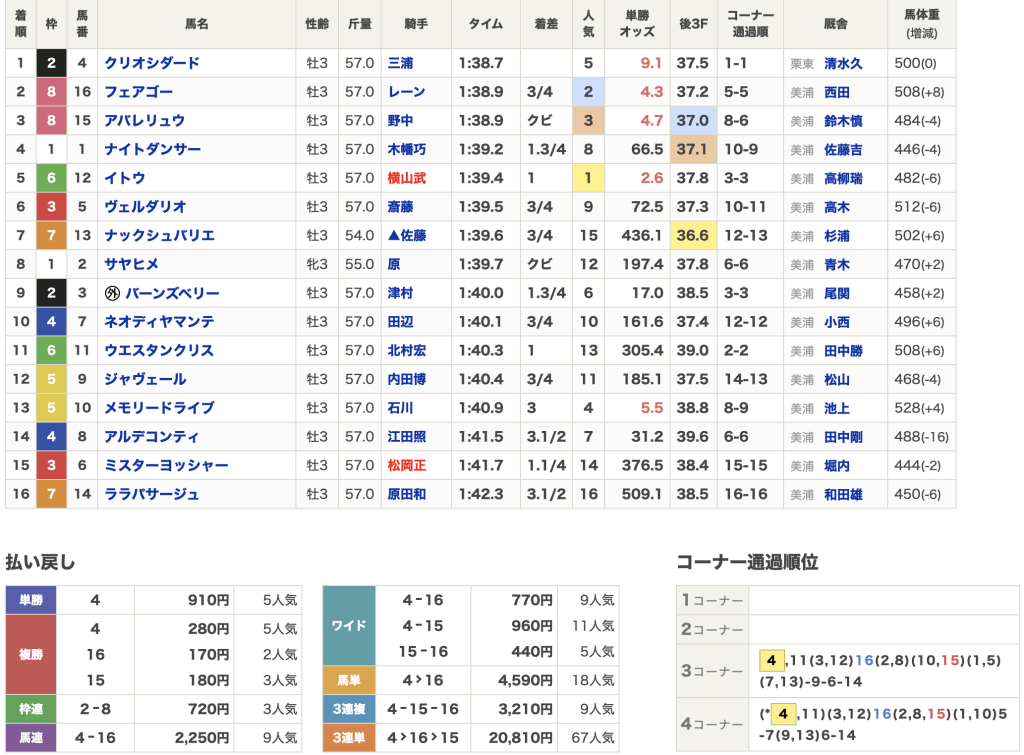Open horse page for ヴェルダリオ
The width and height of the screenshot is (1024, 755).
coord(145,207)
